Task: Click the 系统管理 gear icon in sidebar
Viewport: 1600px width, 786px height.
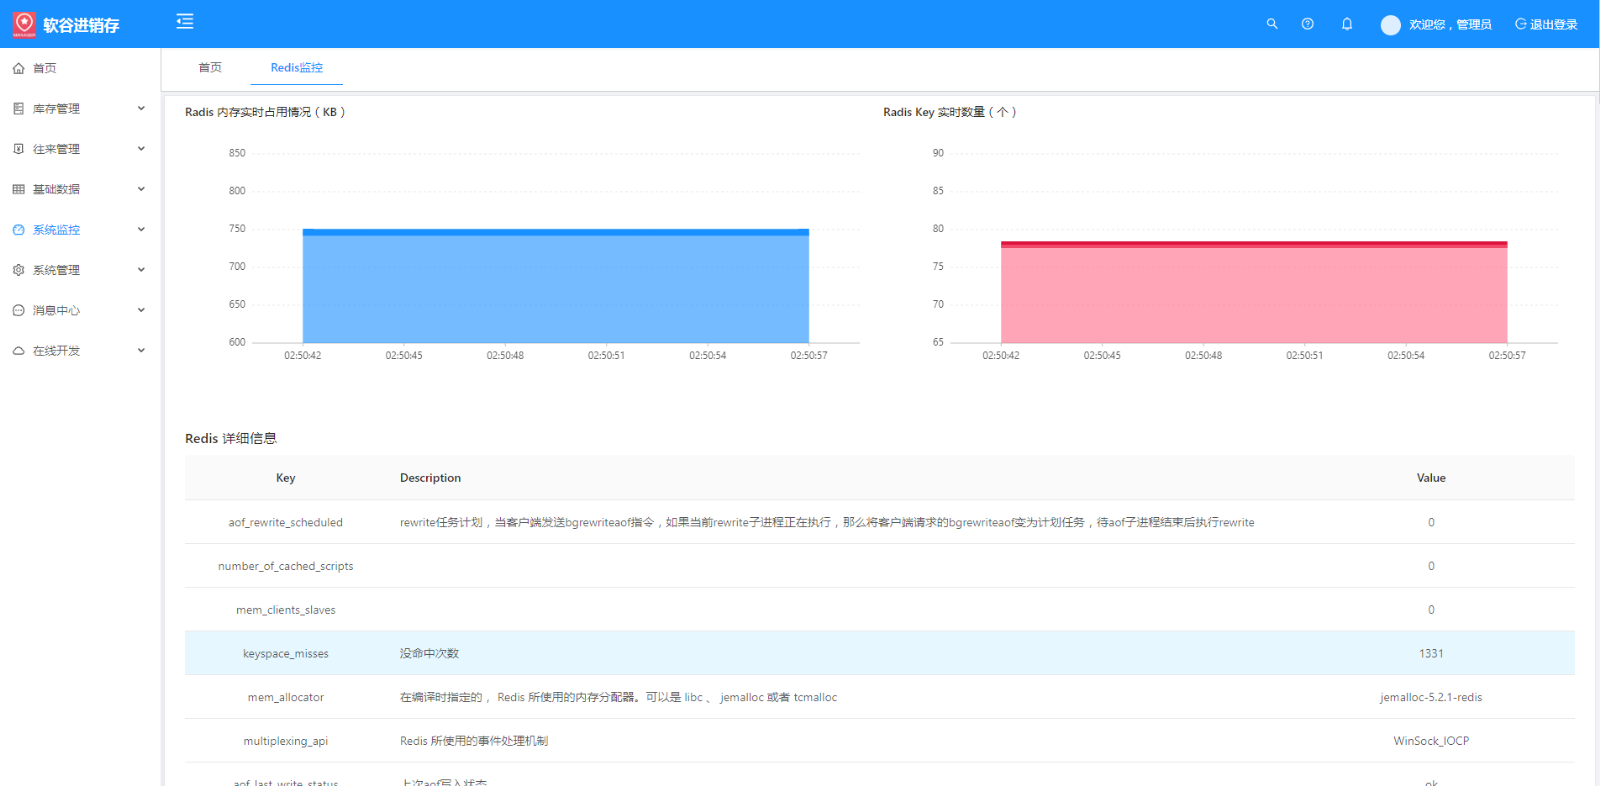Action: click(19, 270)
